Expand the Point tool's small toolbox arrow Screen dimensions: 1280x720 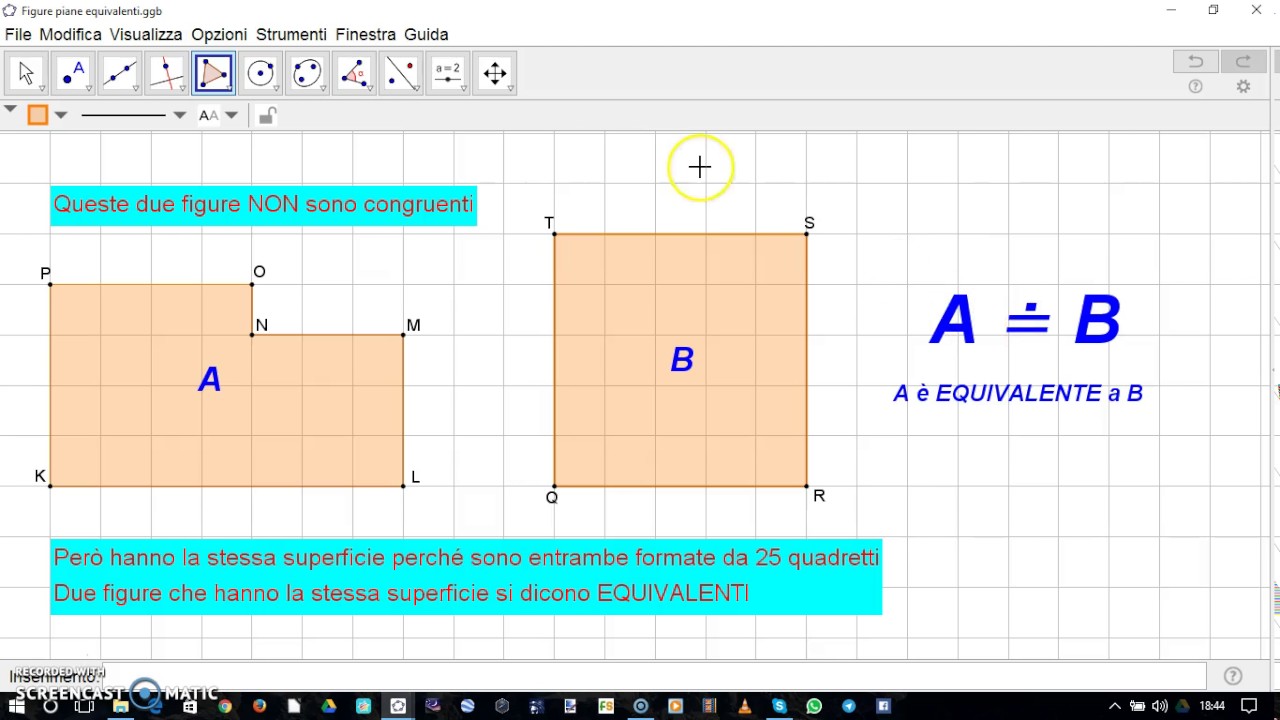pyautogui.click(x=89, y=89)
